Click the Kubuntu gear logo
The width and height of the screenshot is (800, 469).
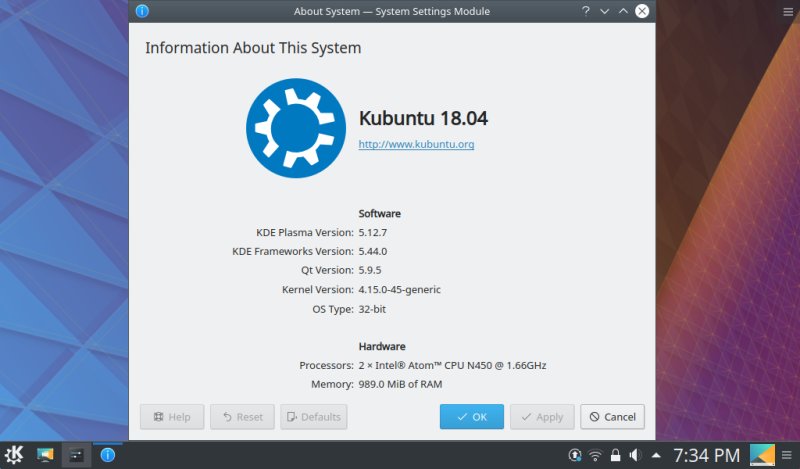tap(296, 128)
